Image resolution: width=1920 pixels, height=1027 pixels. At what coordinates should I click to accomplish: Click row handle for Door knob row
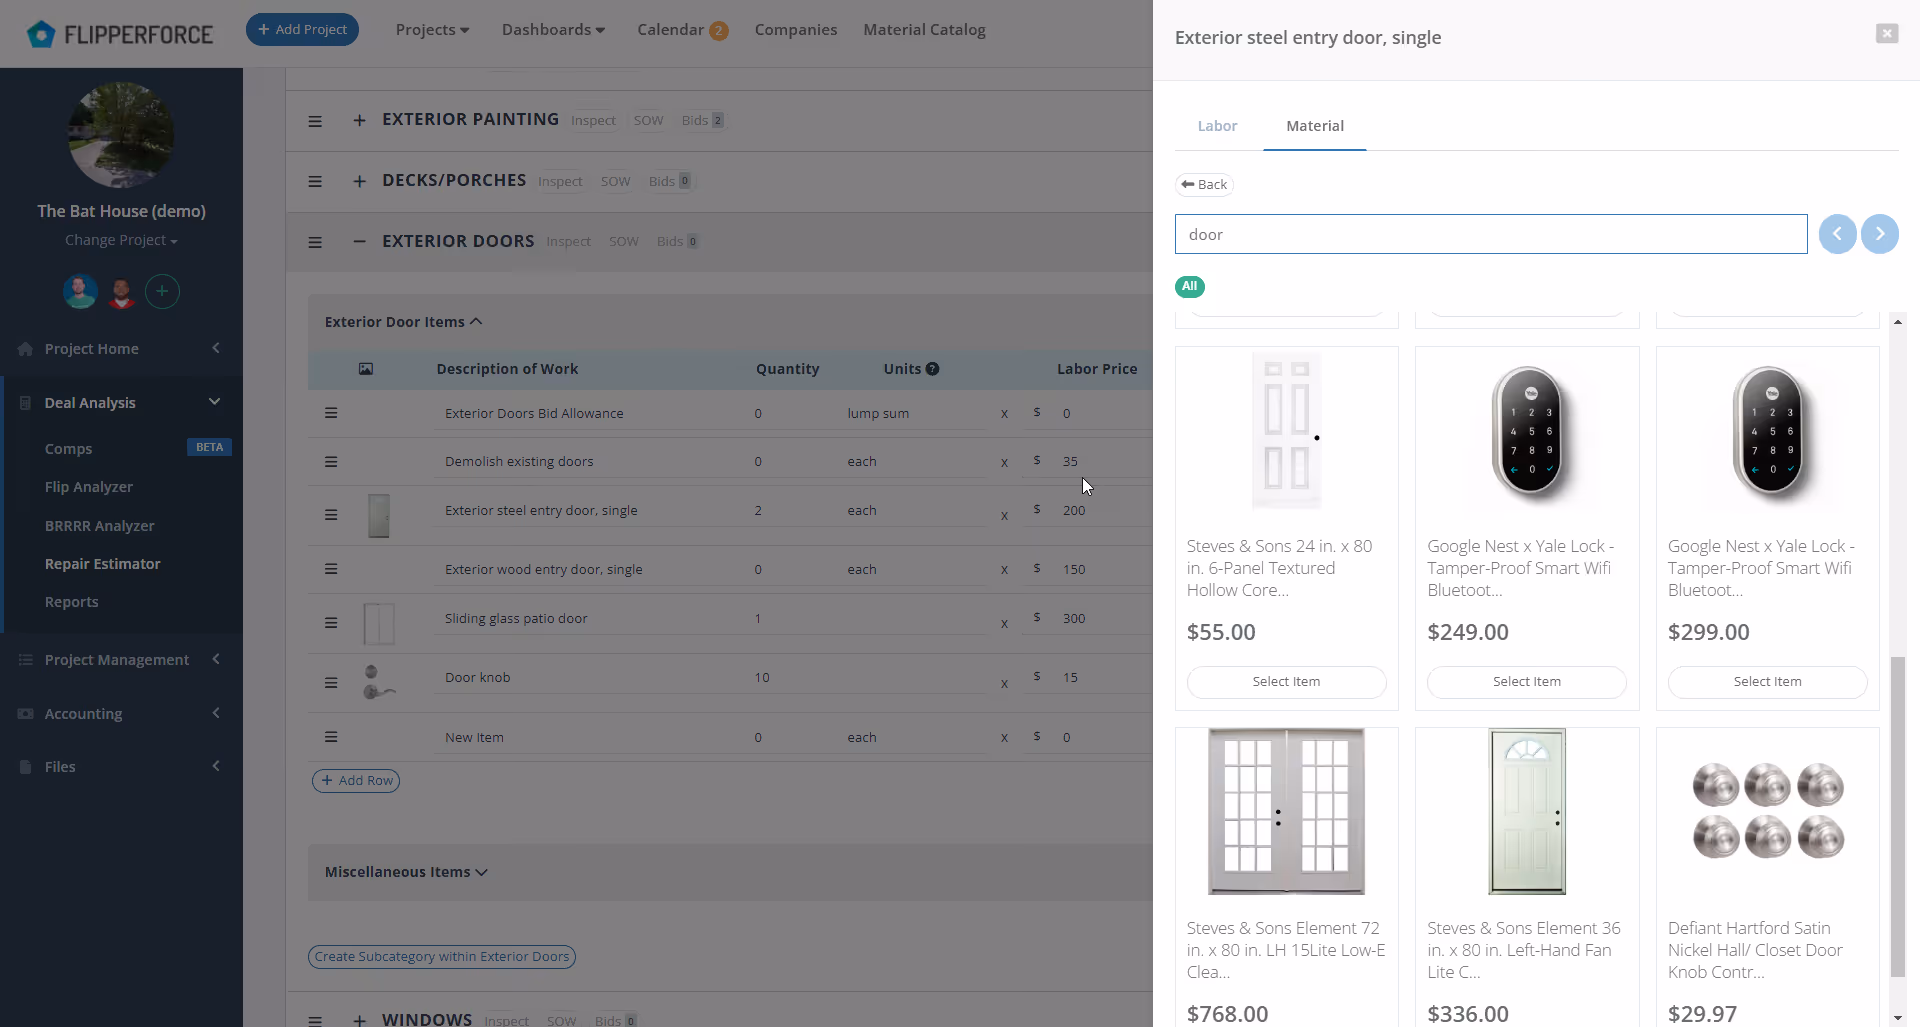coord(331,683)
